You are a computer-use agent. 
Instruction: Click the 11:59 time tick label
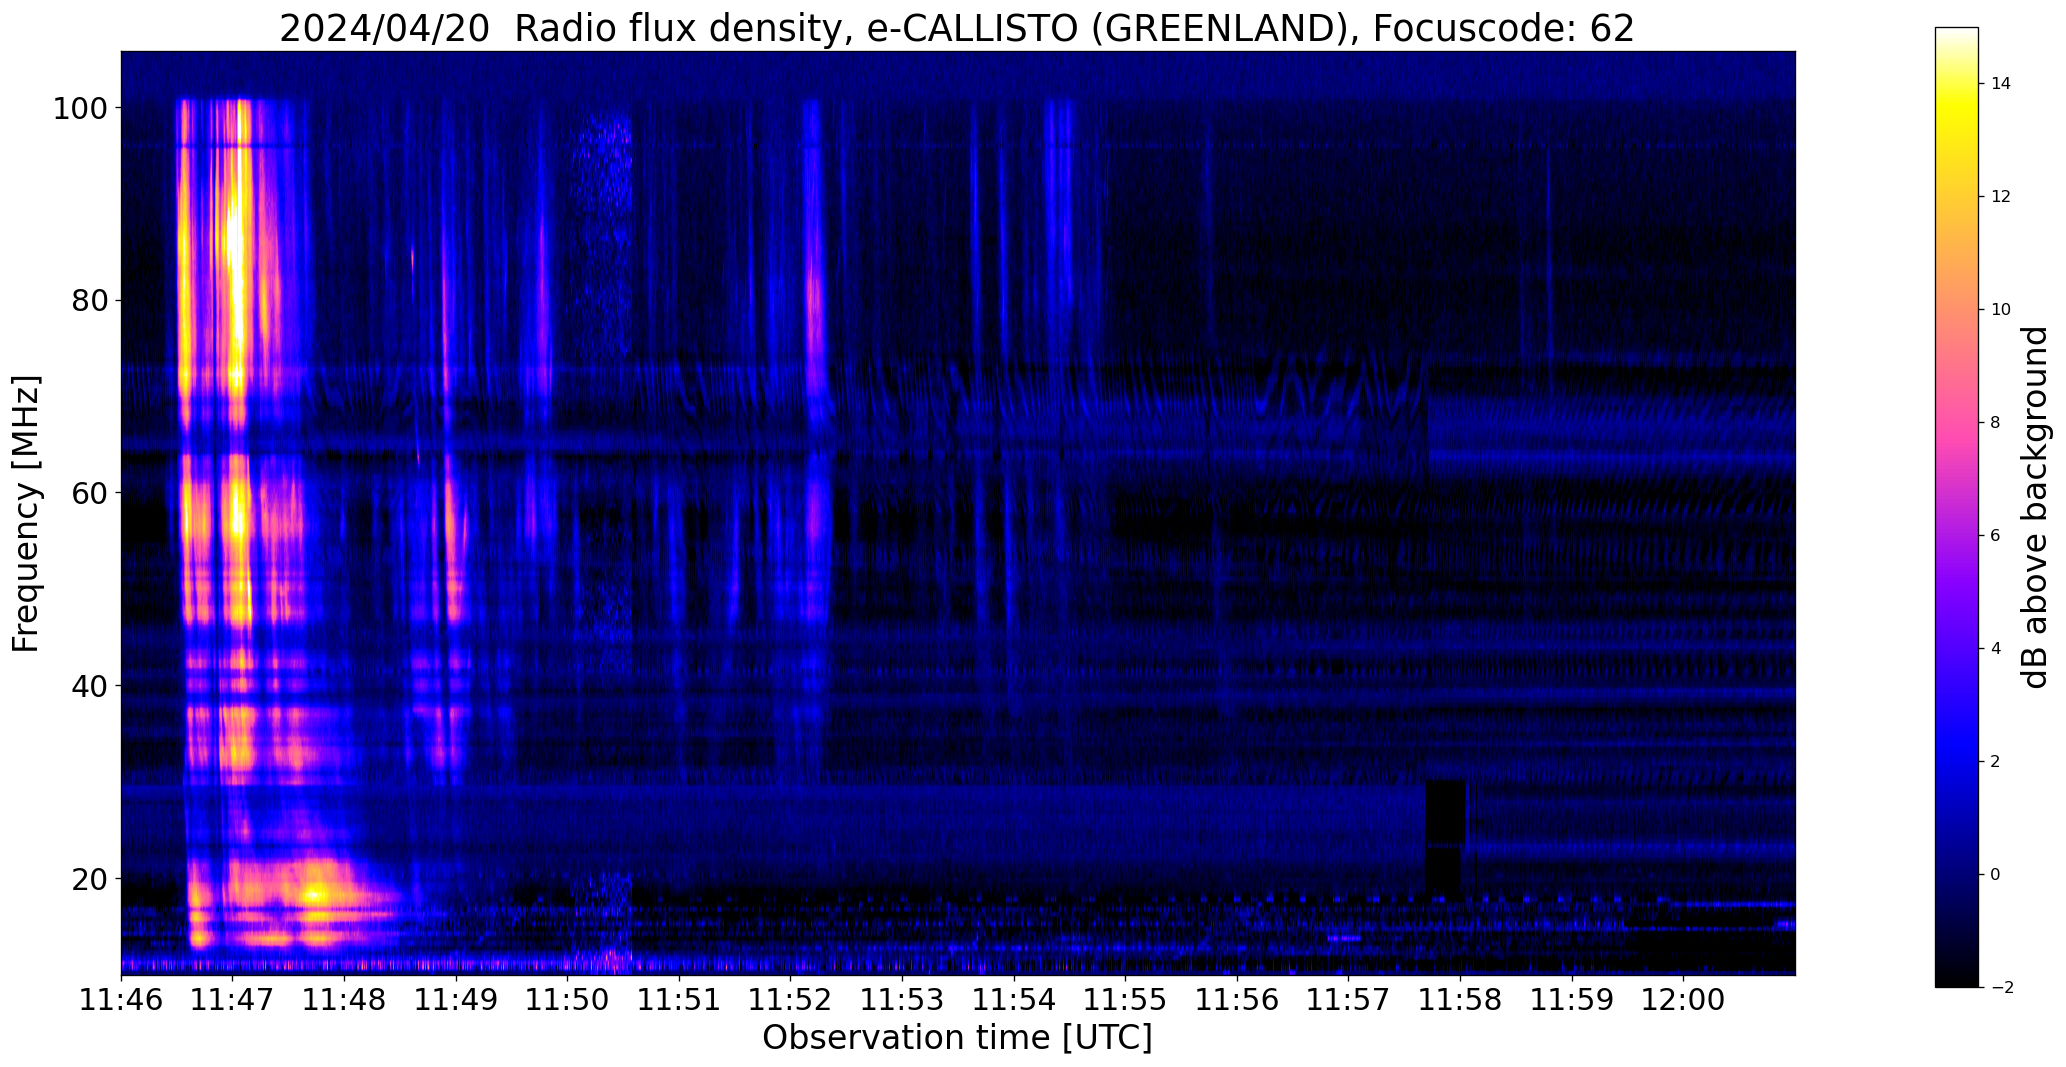pos(1573,1000)
